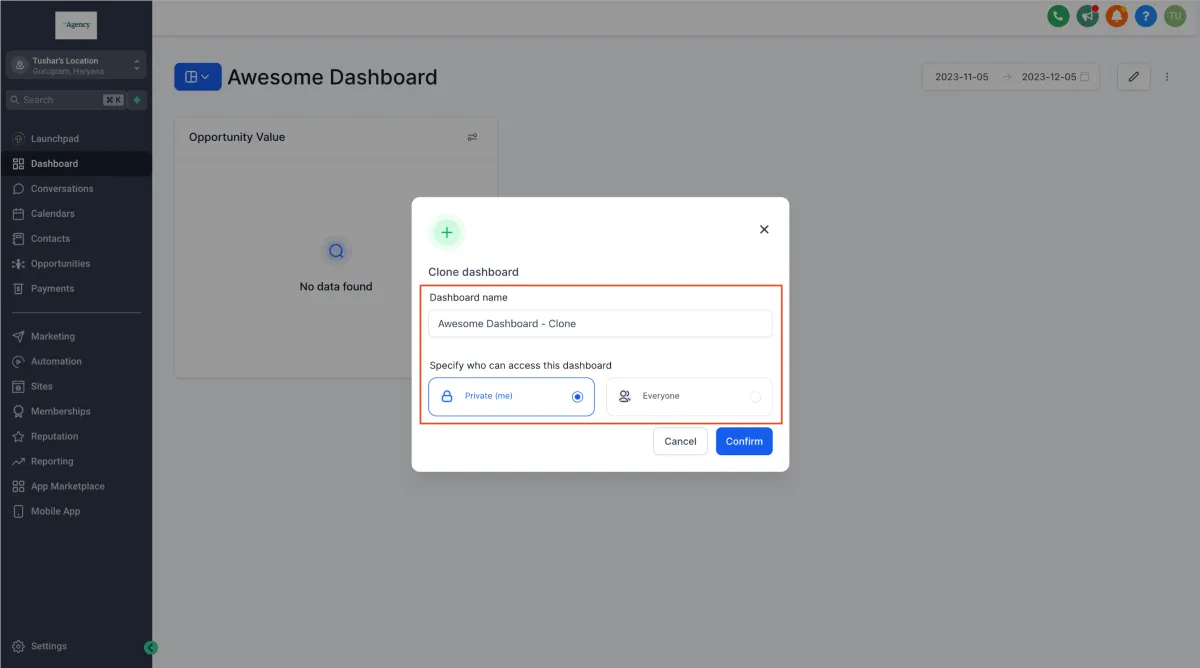The height and width of the screenshot is (668, 1200).
Task: Open Automation in sidebar
Action: pos(76,362)
